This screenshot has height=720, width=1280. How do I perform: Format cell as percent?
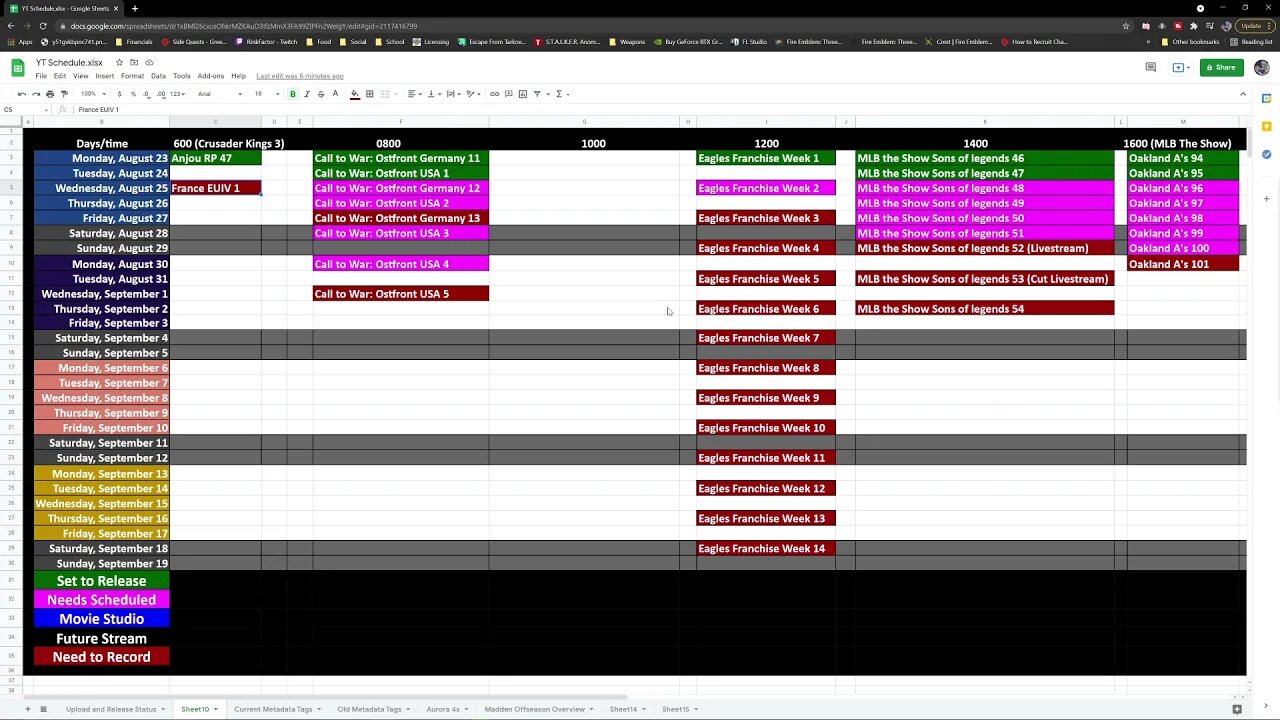click(133, 94)
